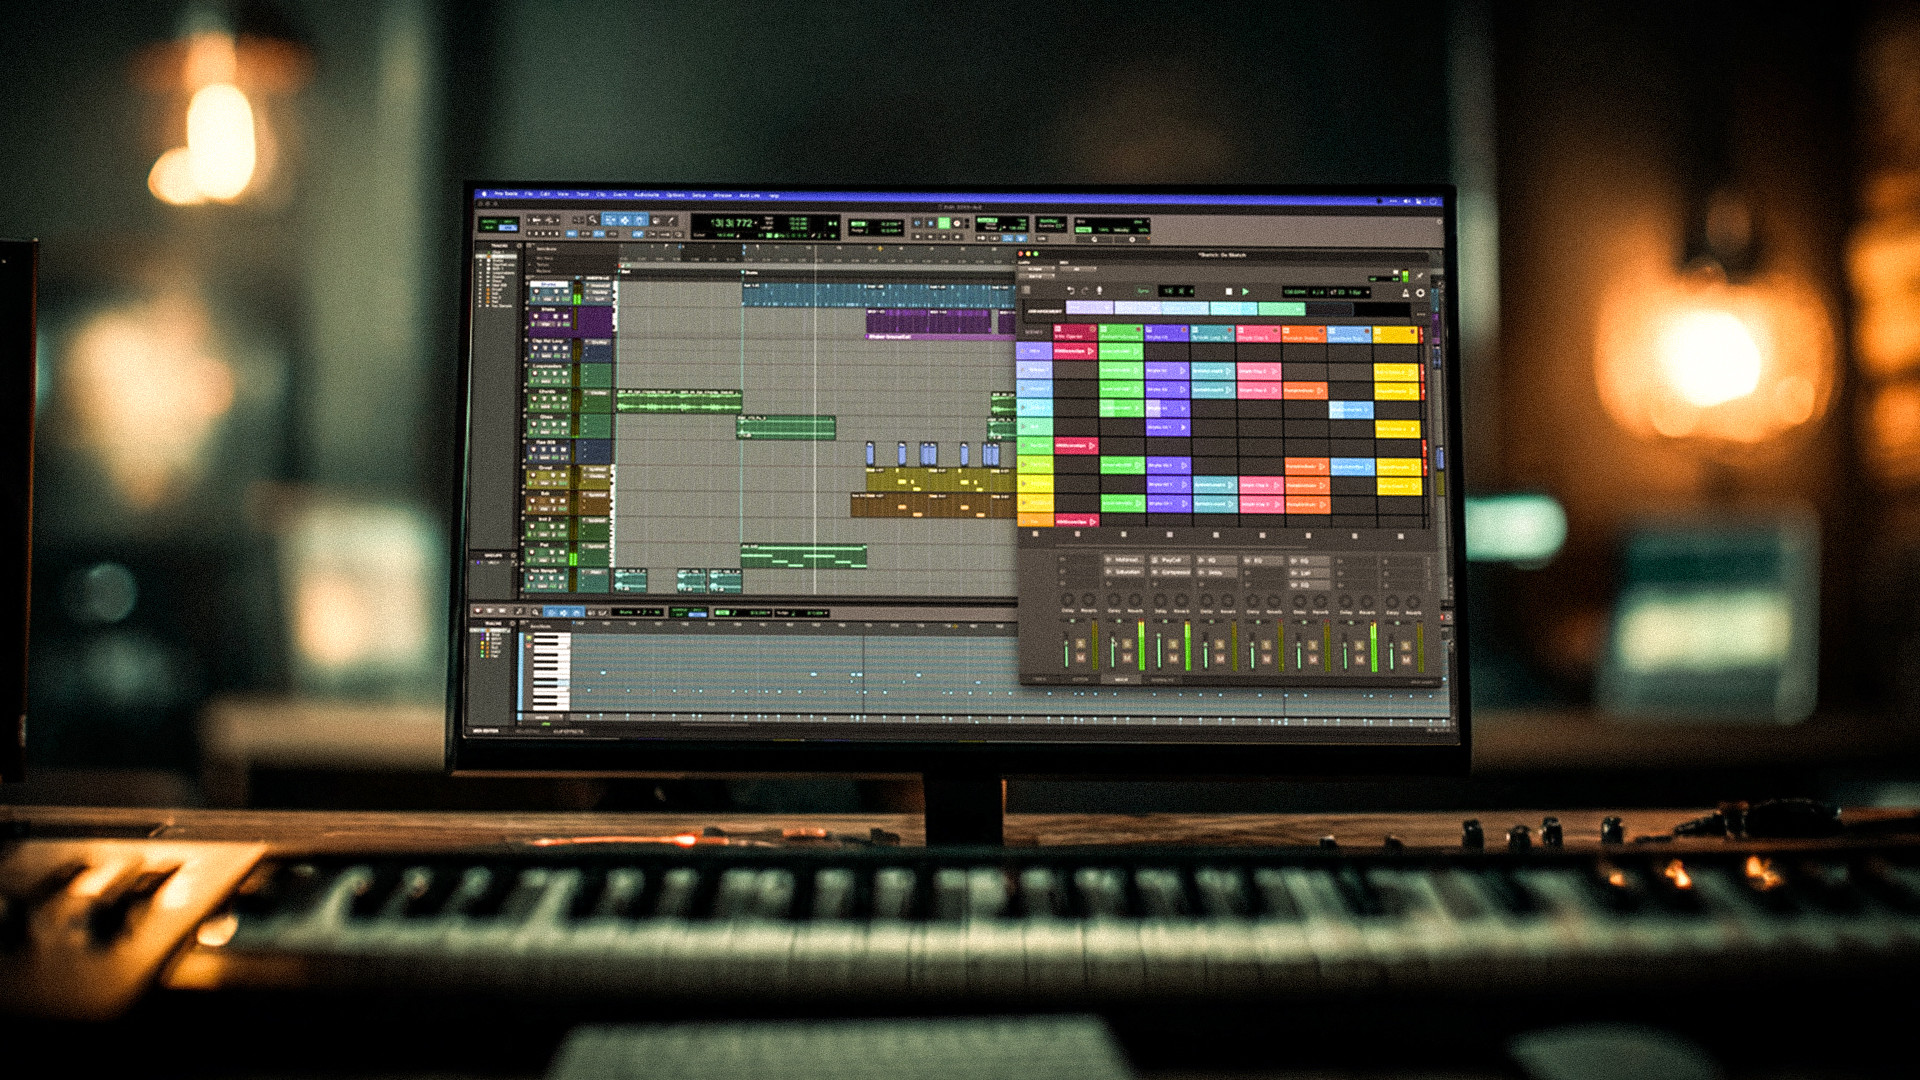Open the settings gear in the session window
The height and width of the screenshot is (1080, 1920).
pyautogui.click(x=1421, y=291)
